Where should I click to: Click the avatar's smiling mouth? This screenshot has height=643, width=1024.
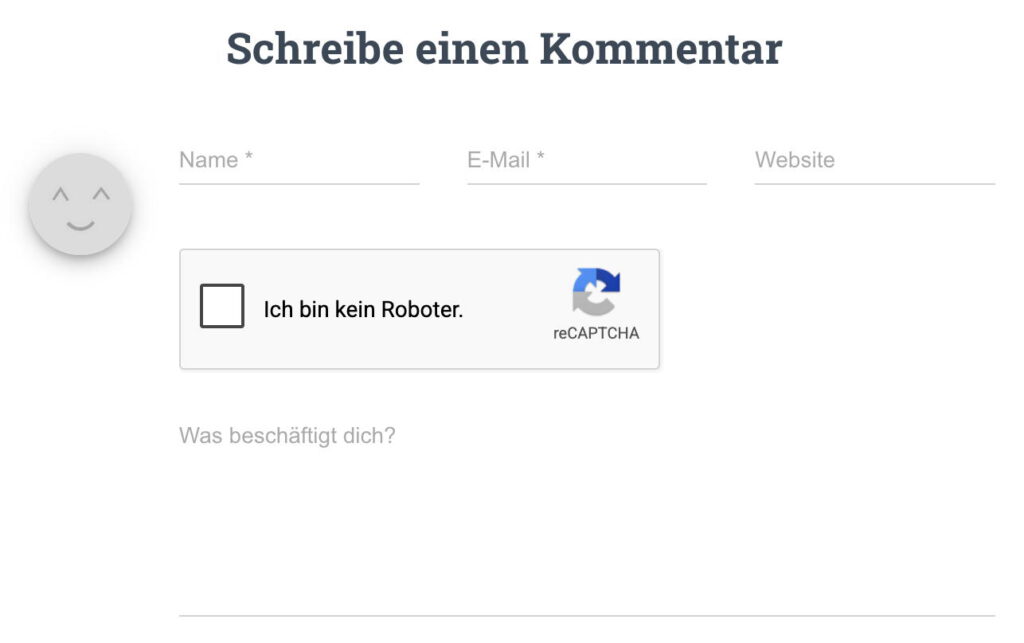(80, 224)
